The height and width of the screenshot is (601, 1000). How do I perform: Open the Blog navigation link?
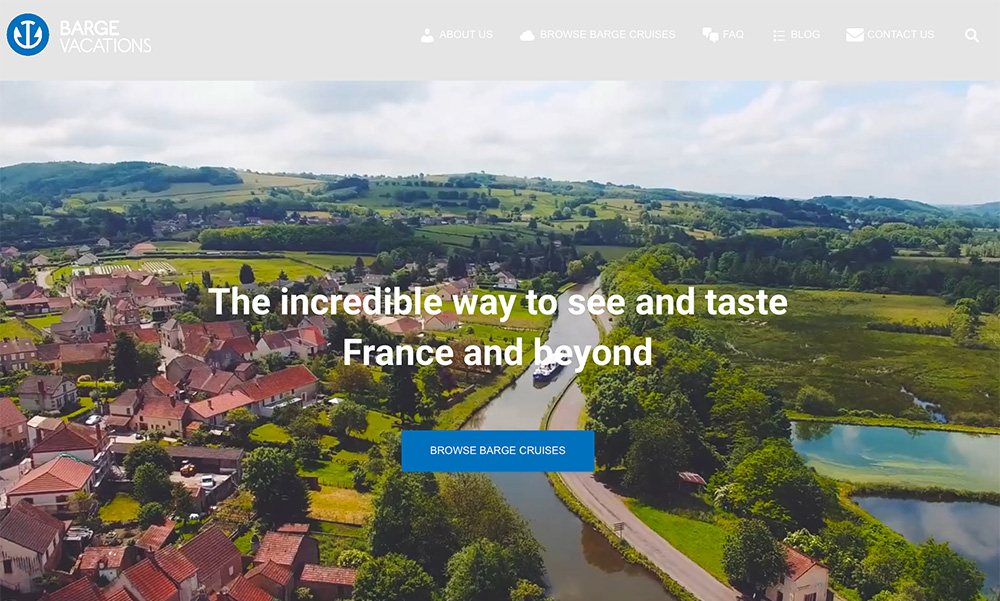[805, 34]
